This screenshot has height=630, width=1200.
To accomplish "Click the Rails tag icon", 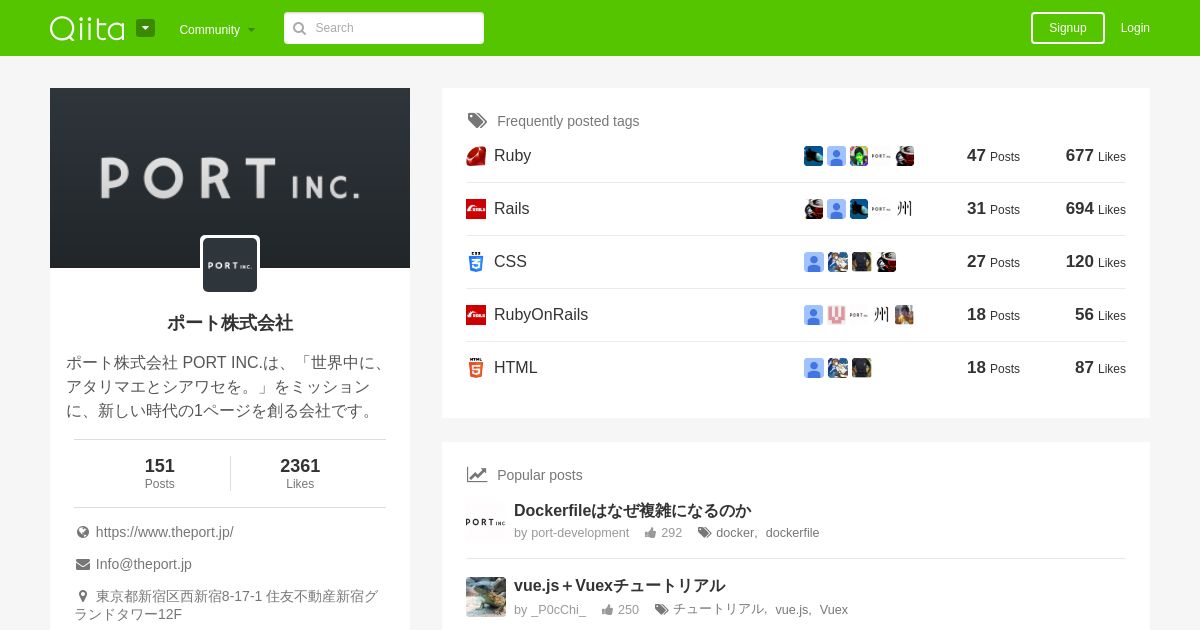I will tap(476, 209).
